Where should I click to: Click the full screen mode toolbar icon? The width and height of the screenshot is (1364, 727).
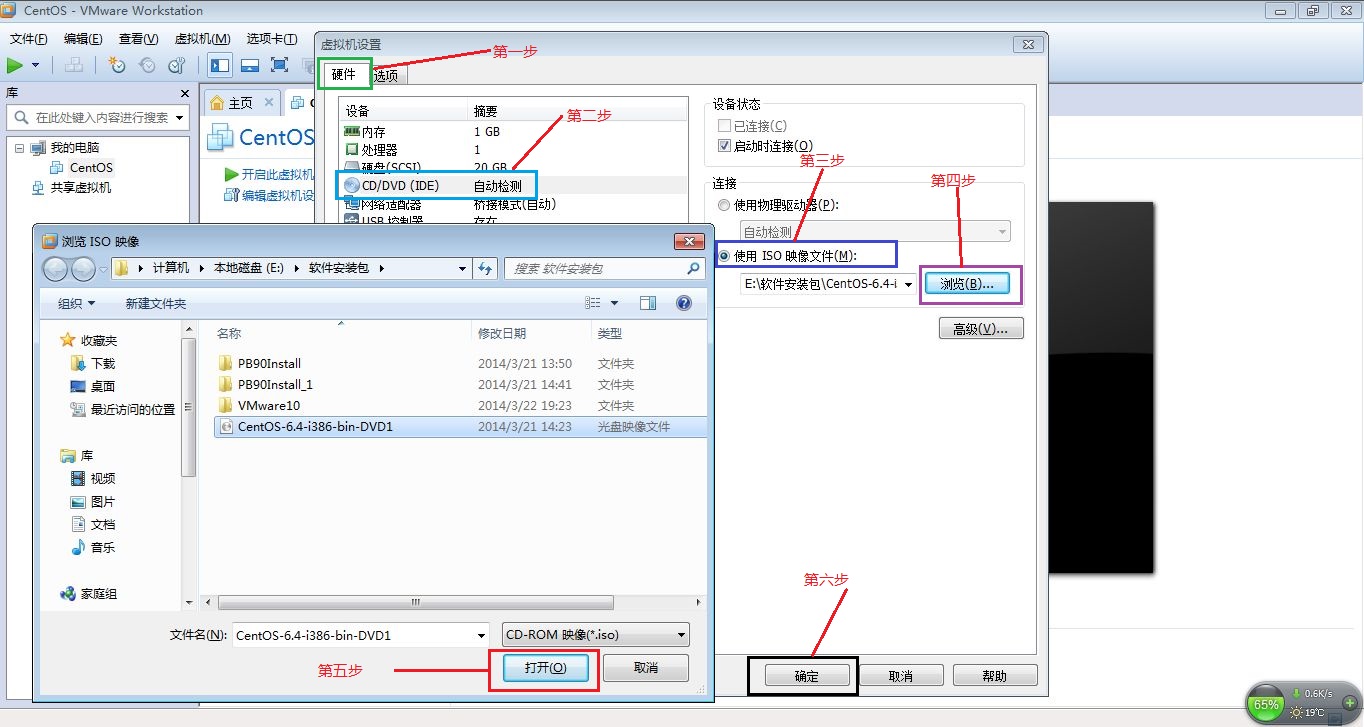[x=280, y=66]
